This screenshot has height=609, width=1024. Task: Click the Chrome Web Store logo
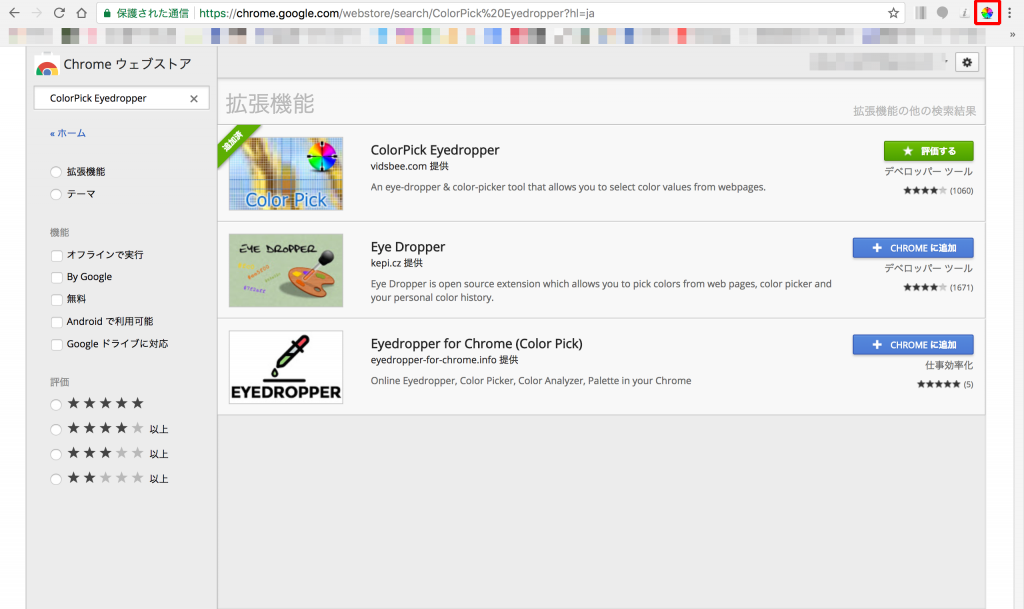tap(46, 65)
